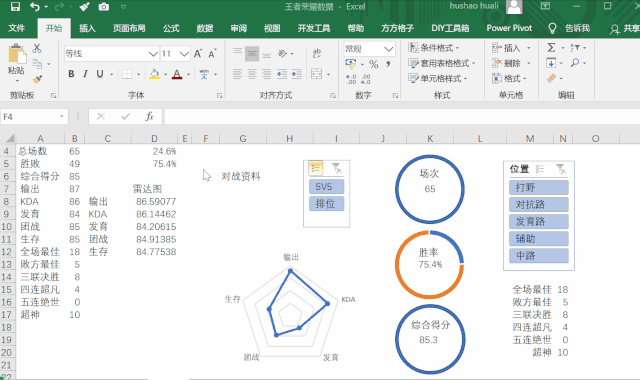
Task: Open the font size dropdown
Action: 184,53
